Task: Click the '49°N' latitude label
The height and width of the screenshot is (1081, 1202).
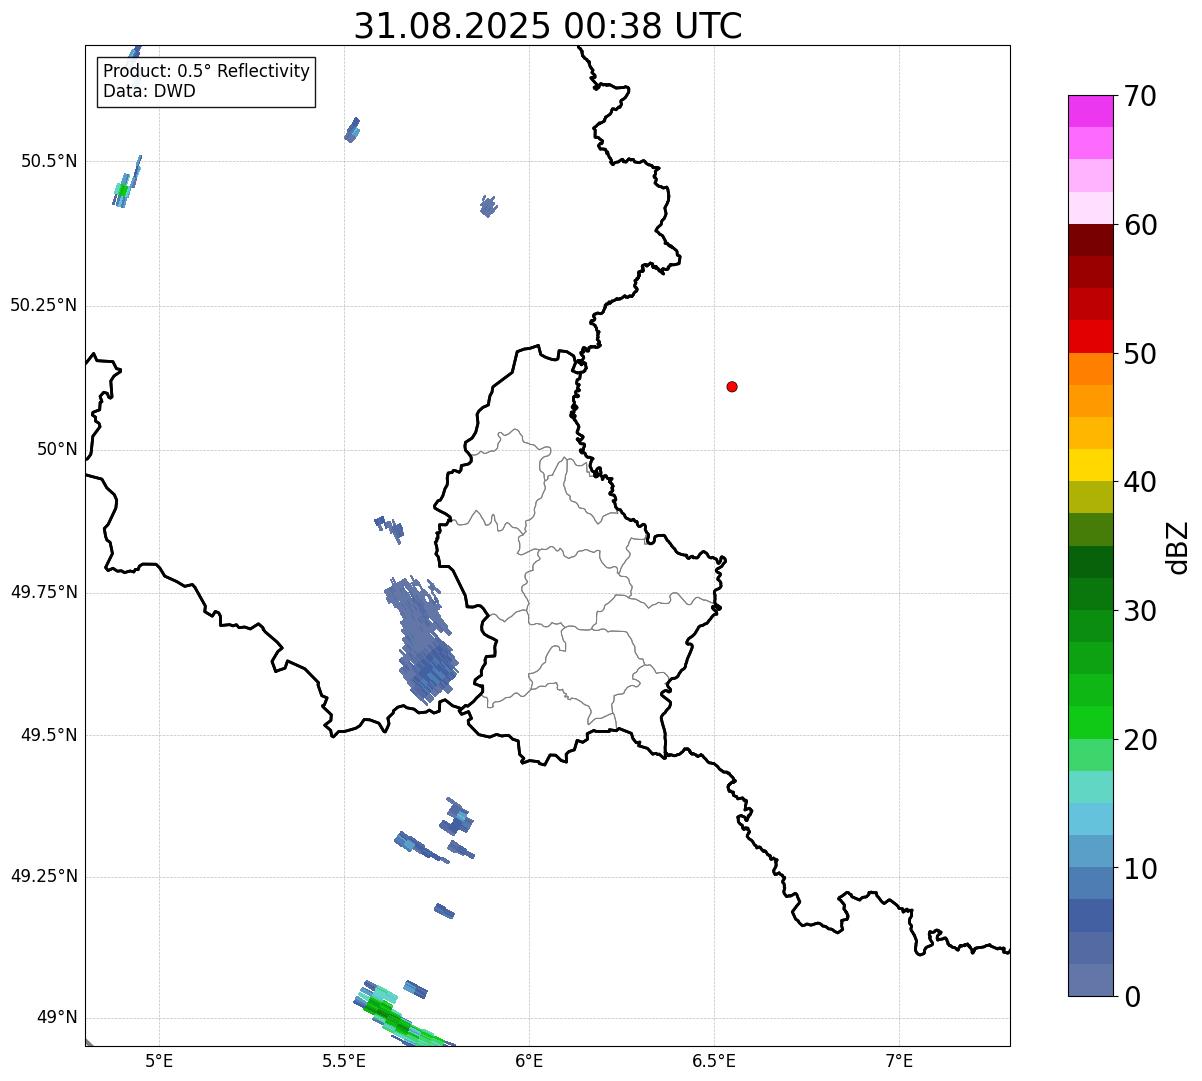Action: [x=57, y=1017]
